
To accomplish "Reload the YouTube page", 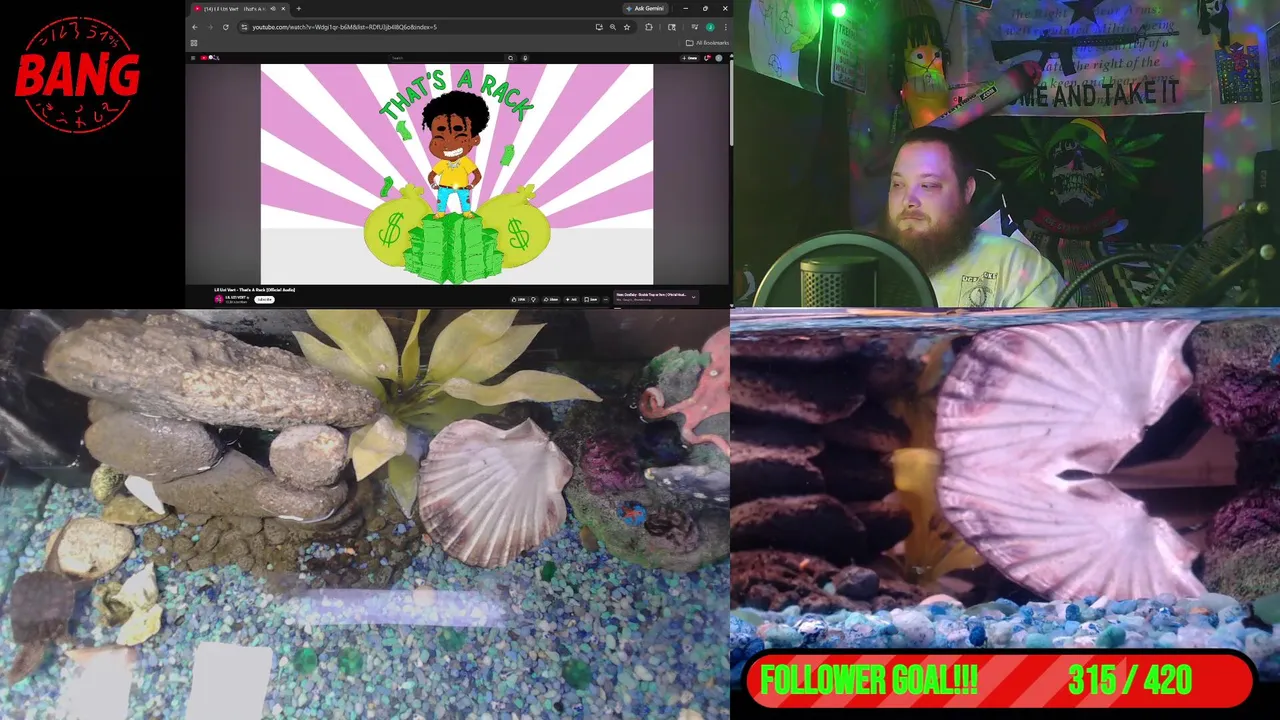I will coord(226,27).
